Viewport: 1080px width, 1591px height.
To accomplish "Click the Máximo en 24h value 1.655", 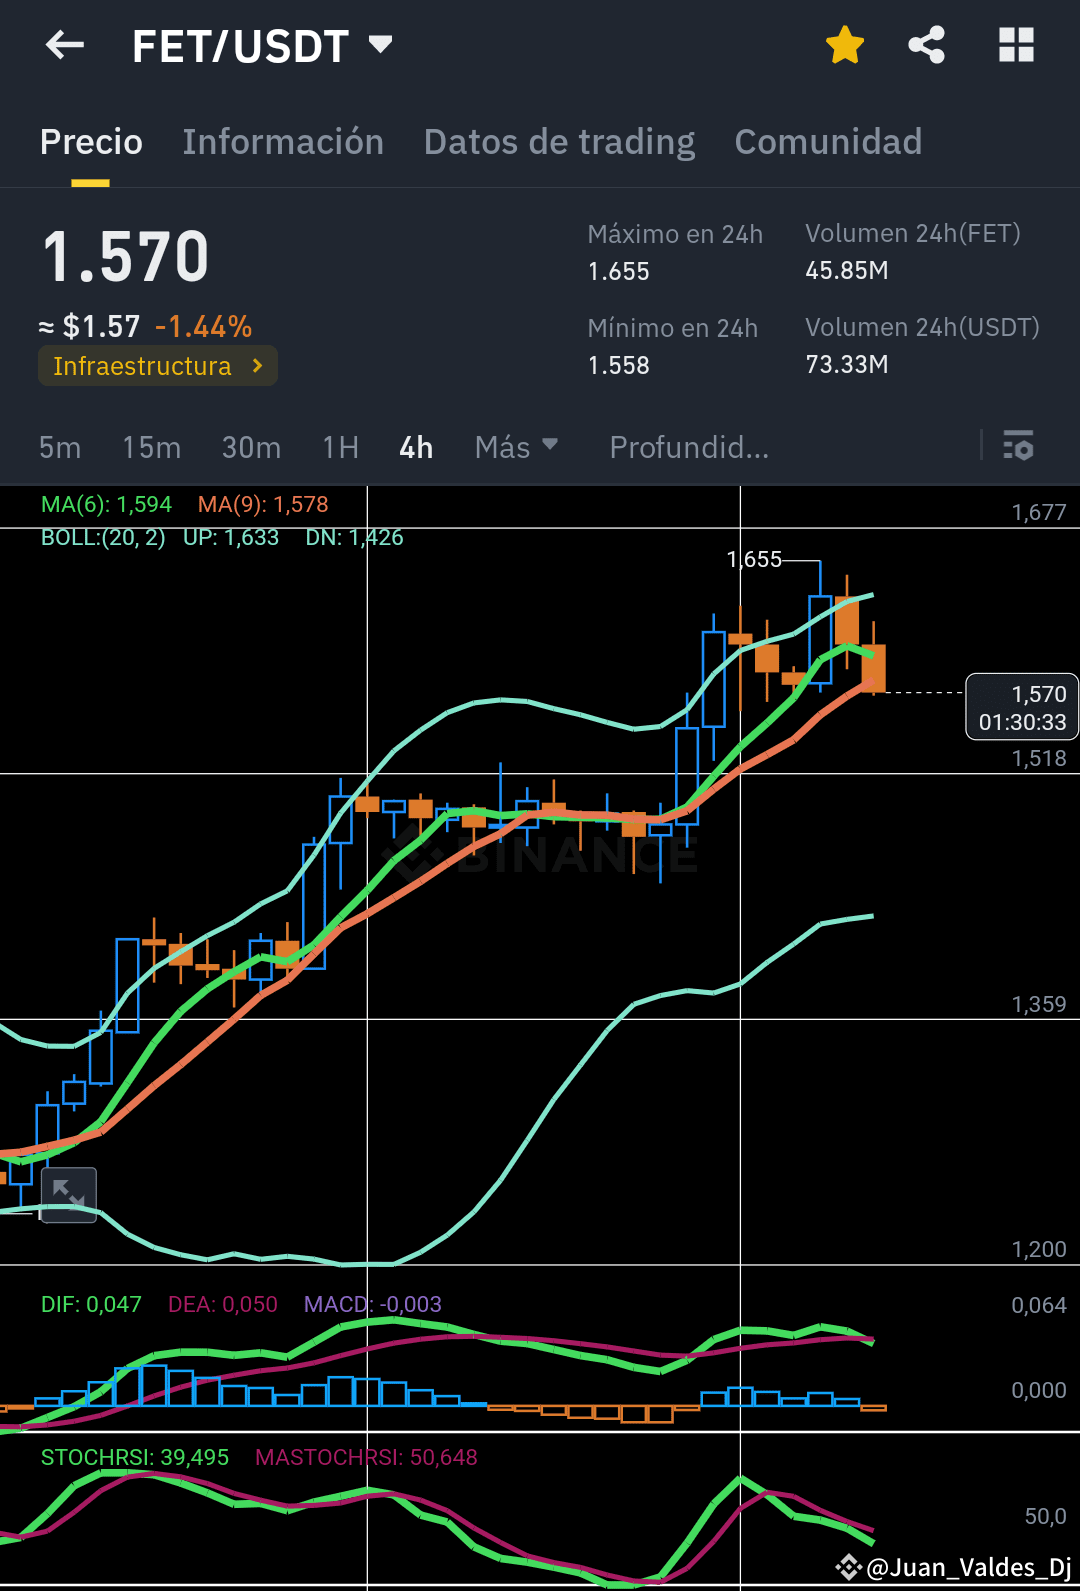I will point(618,271).
